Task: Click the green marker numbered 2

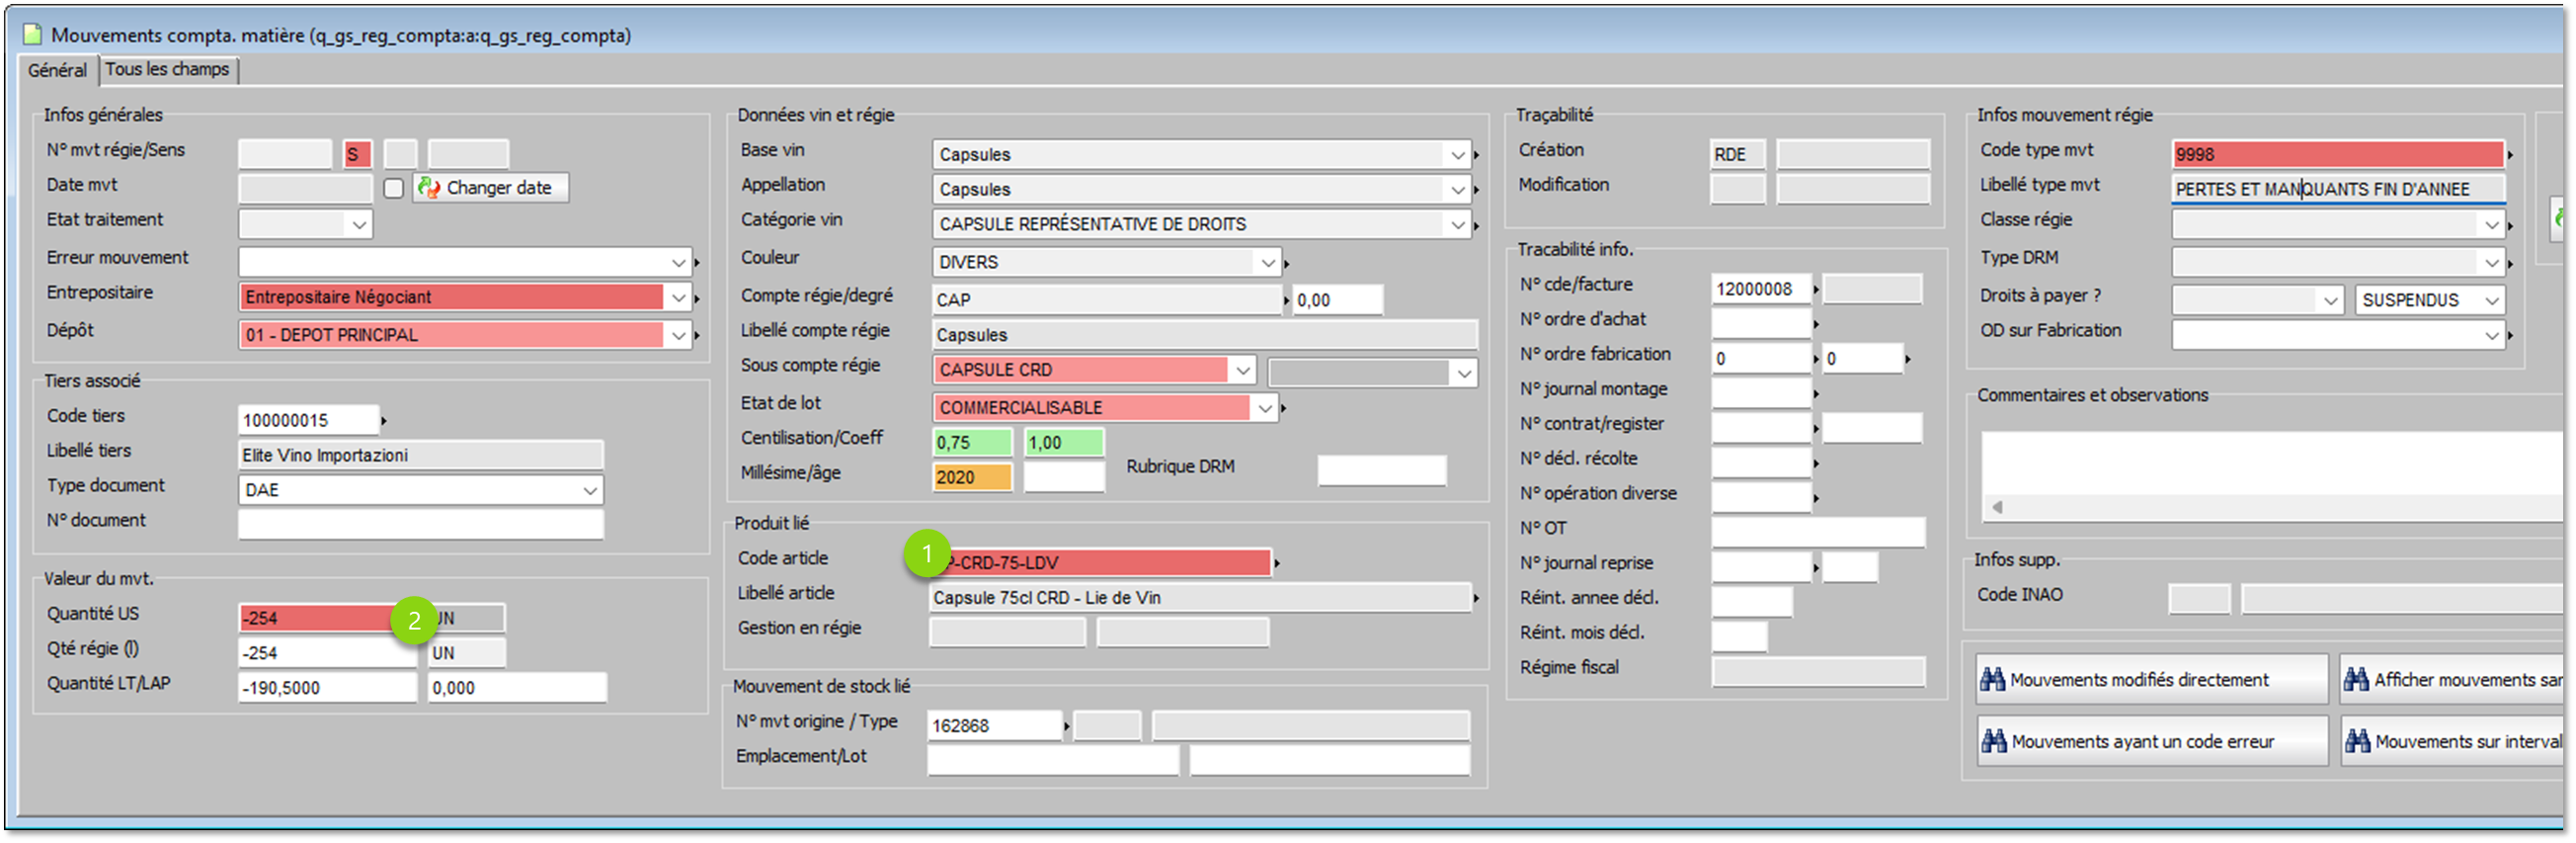Action: (x=414, y=621)
